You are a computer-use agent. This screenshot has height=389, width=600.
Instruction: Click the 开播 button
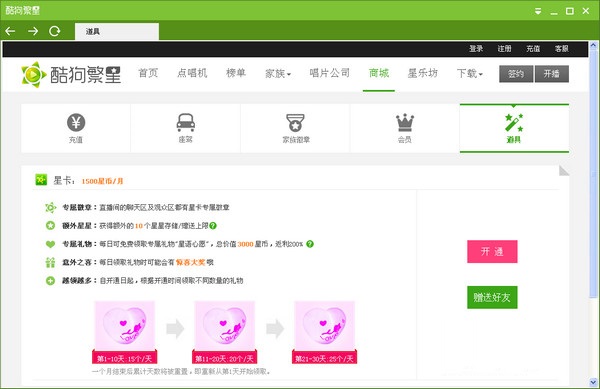pyautogui.click(x=552, y=74)
